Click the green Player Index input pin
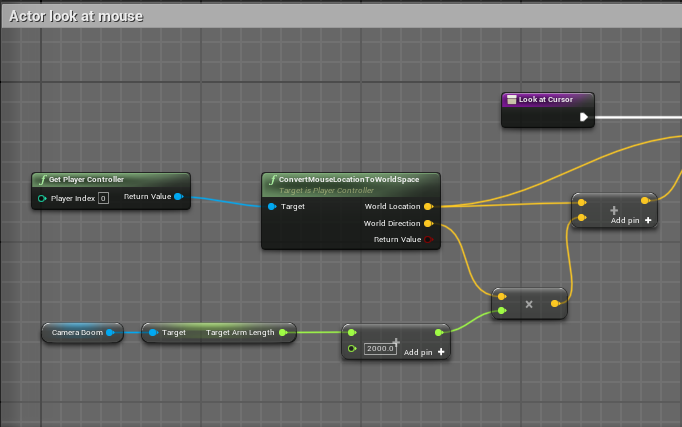The width and height of the screenshot is (682, 427). [42, 198]
